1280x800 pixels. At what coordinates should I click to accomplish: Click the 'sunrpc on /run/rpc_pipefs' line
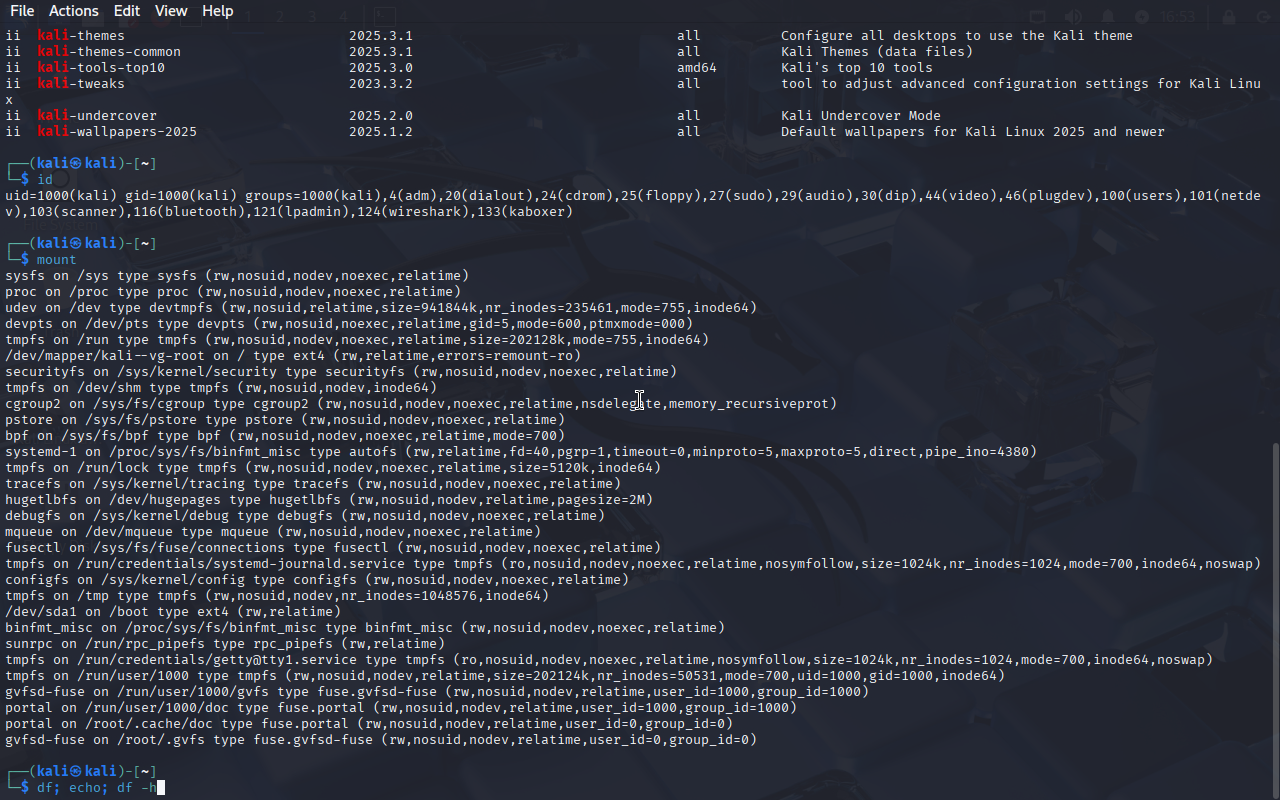[225, 644]
